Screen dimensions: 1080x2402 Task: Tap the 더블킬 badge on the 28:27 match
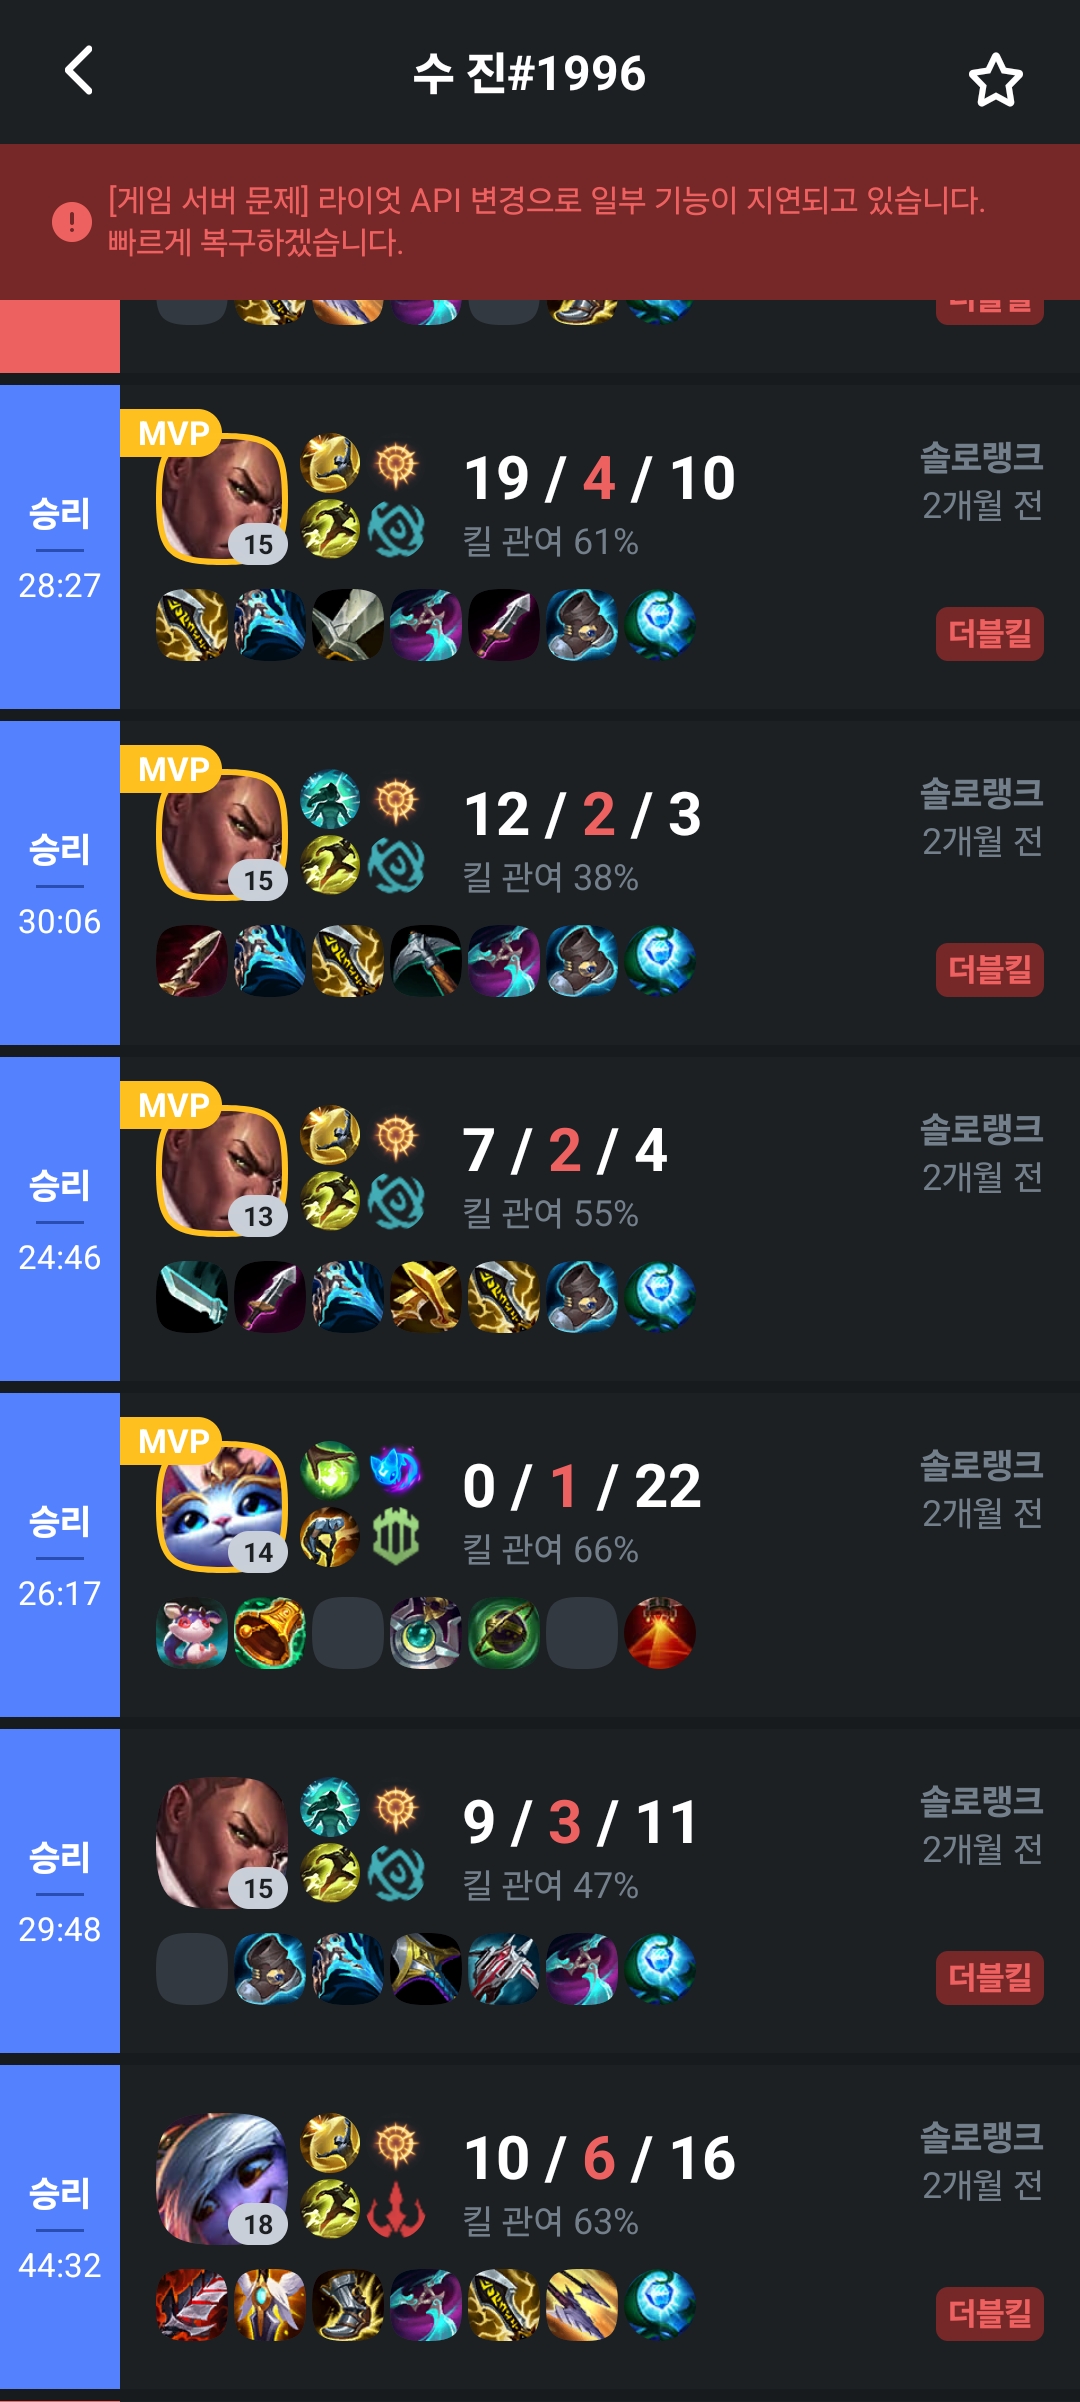coord(989,633)
